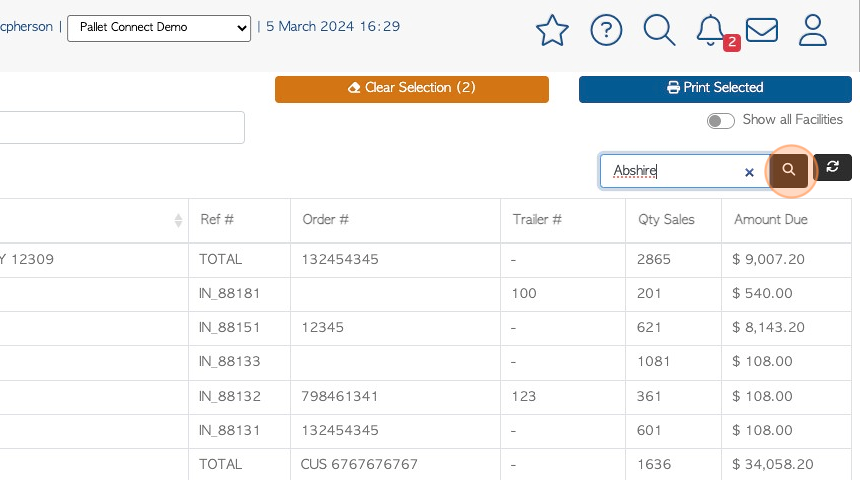Open the user profile icon

(x=812, y=30)
